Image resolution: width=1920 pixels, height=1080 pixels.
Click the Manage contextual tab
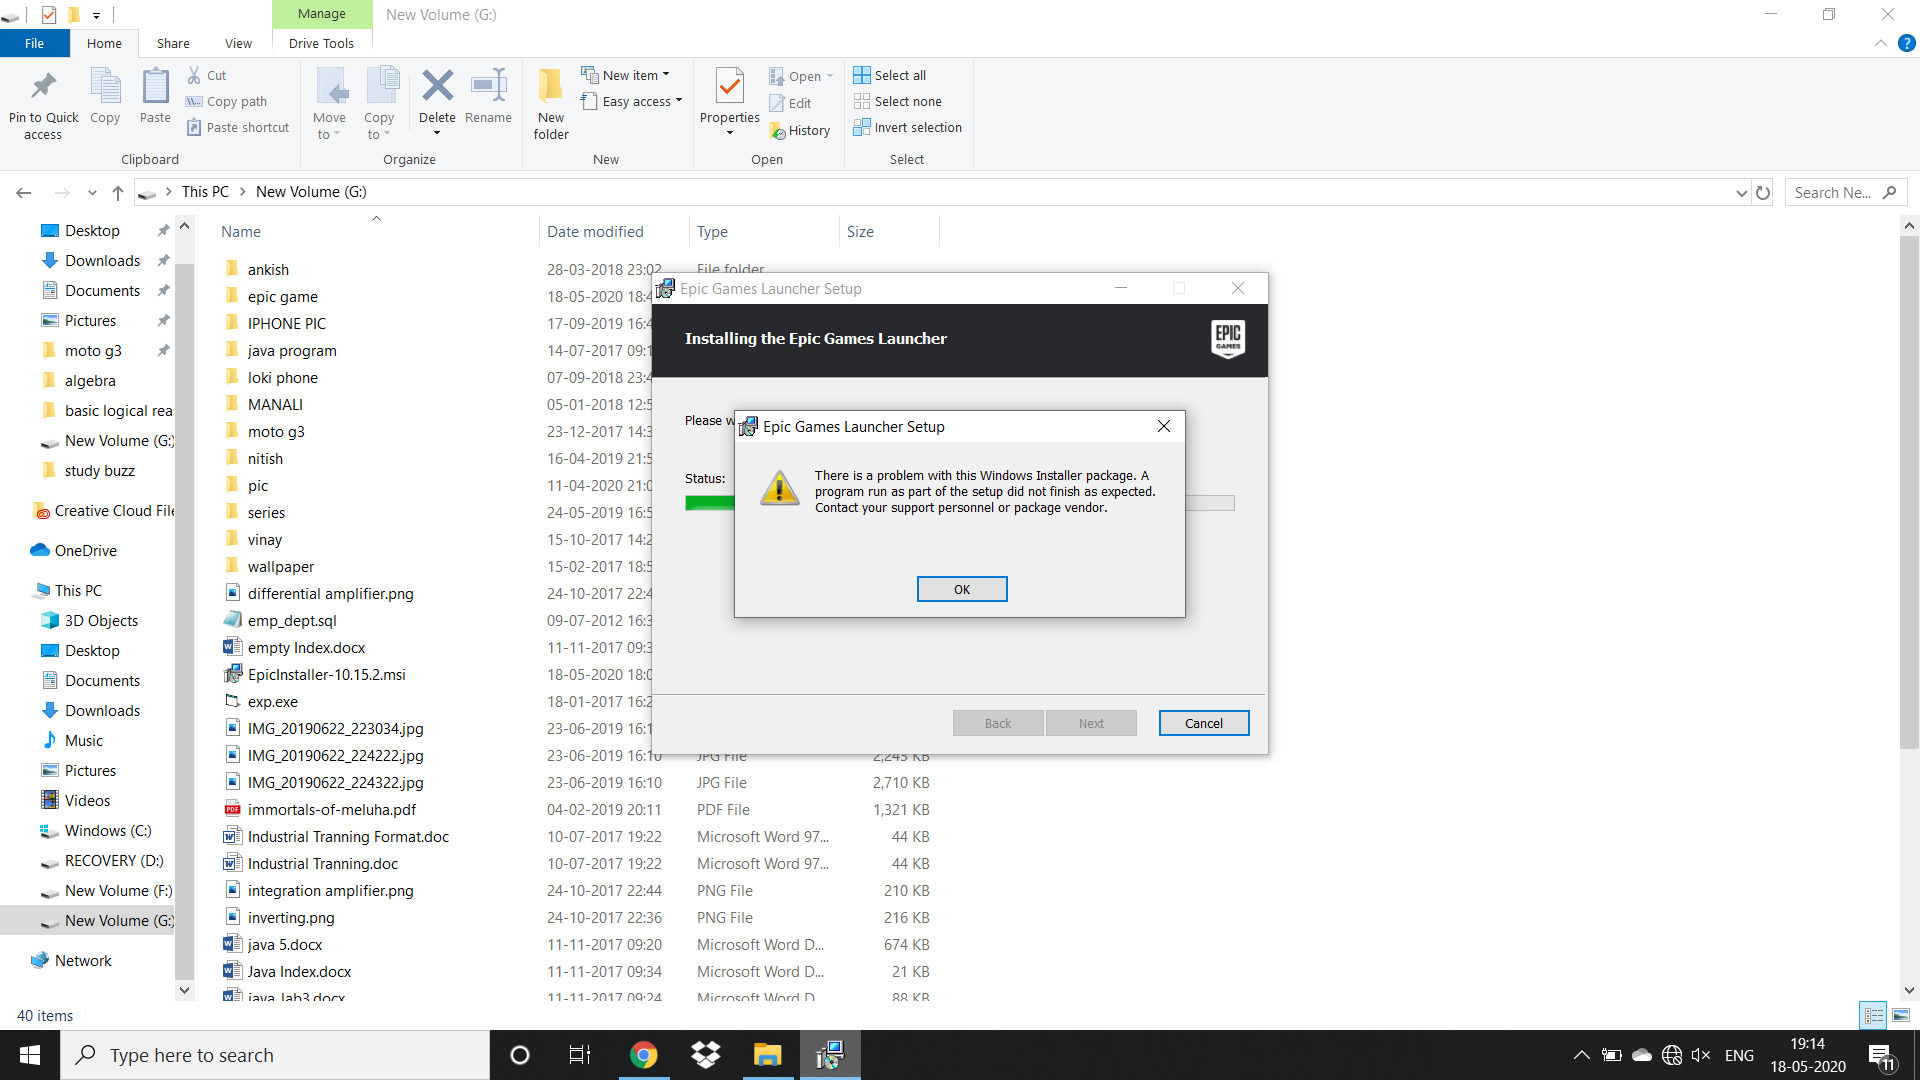(322, 14)
